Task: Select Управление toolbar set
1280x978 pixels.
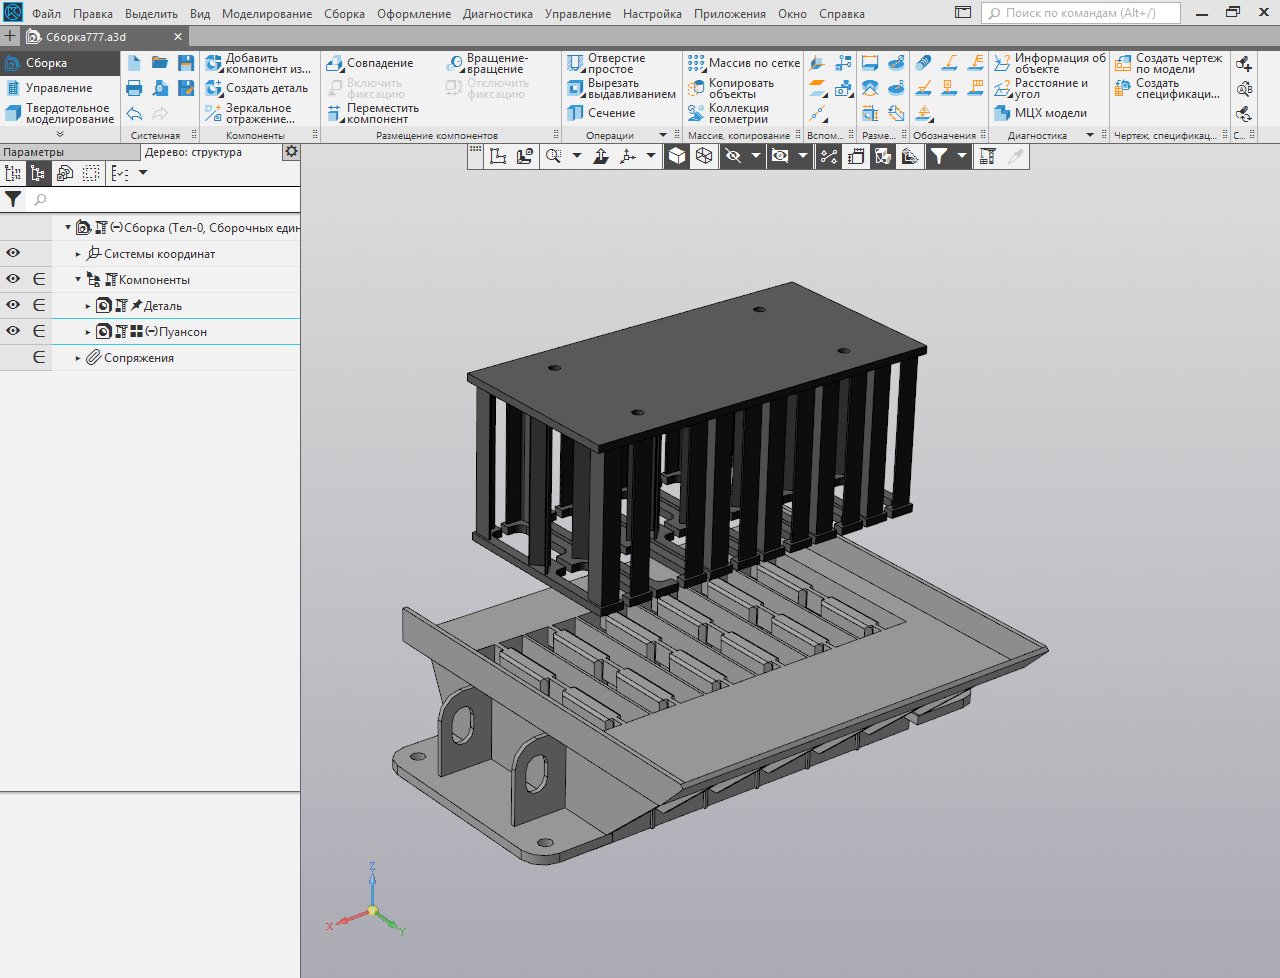Action: click(x=59, y=88)
